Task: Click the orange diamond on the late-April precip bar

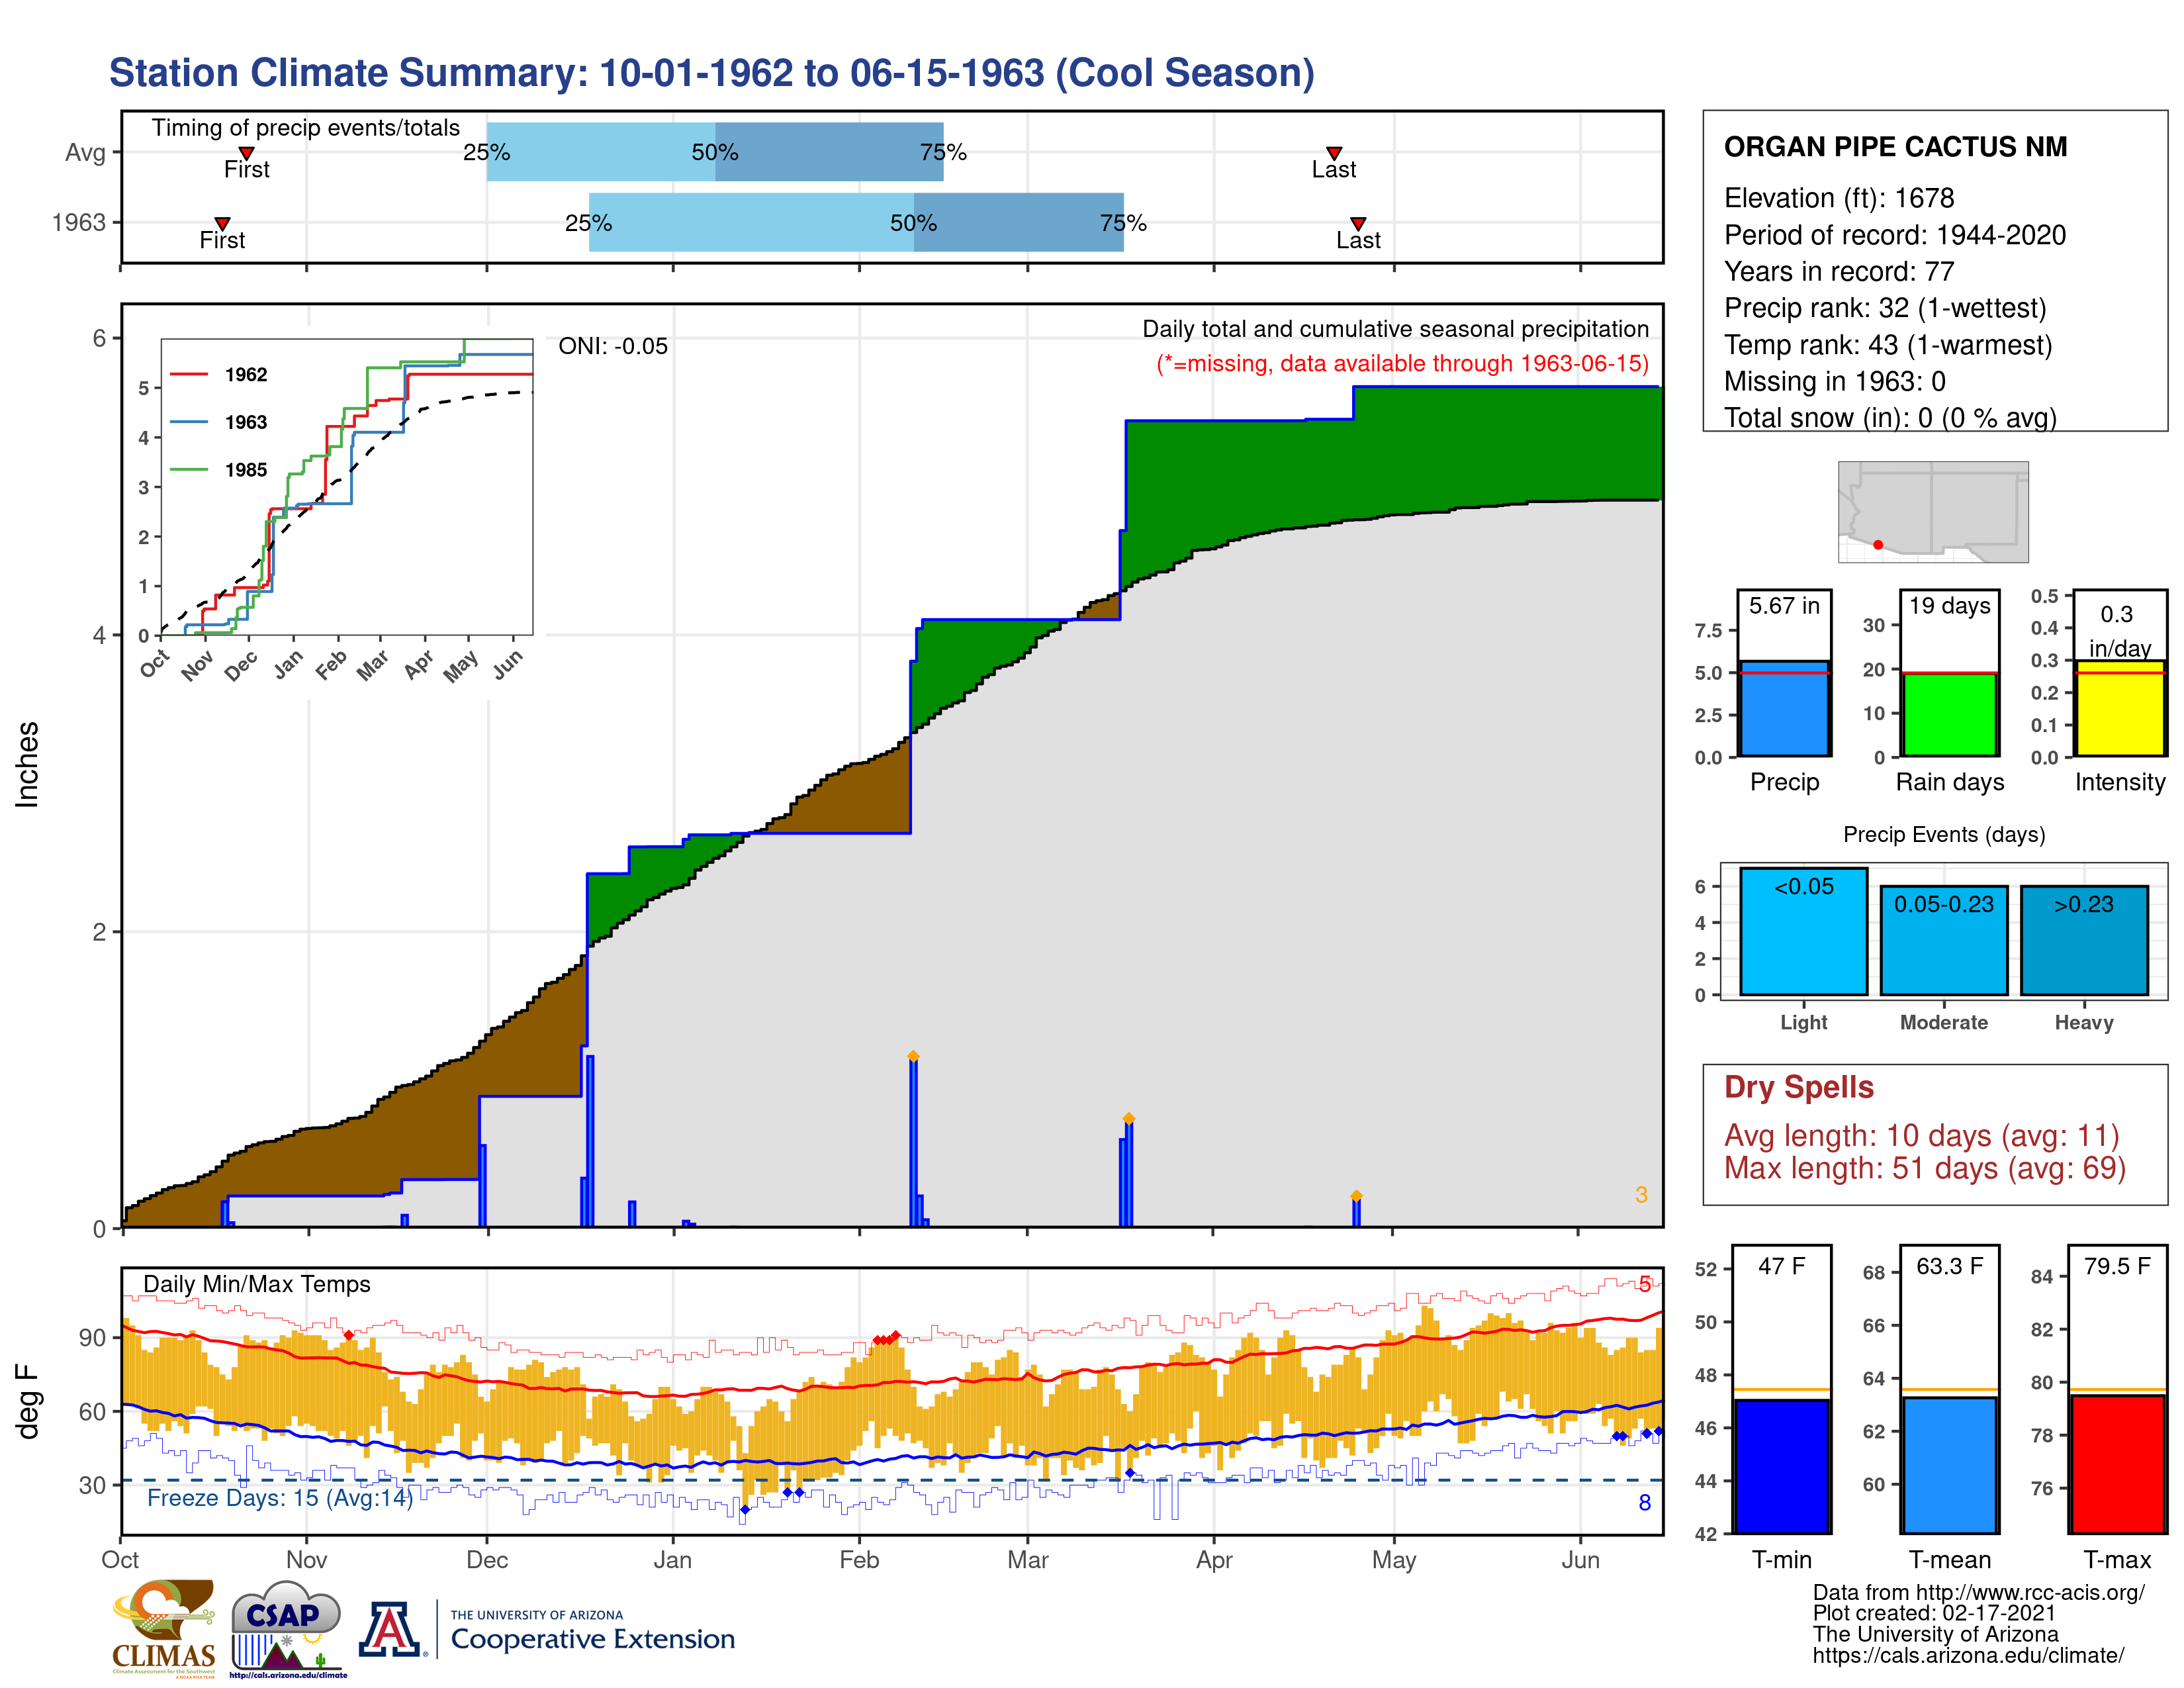Action: (x=1356, y=1196)
